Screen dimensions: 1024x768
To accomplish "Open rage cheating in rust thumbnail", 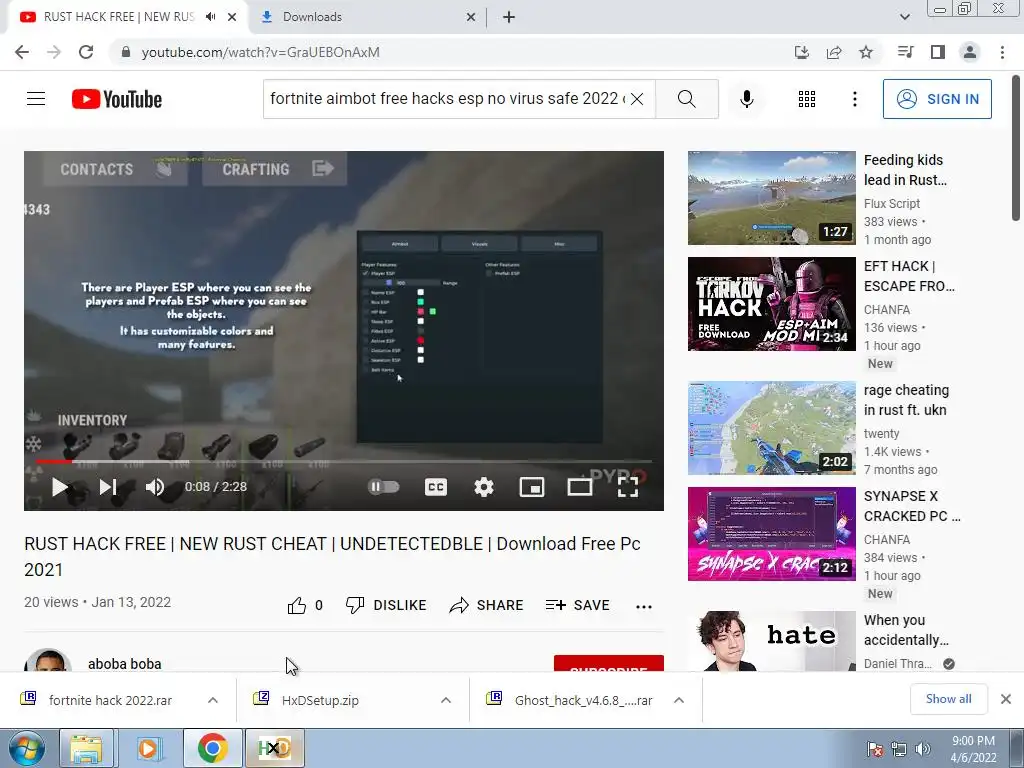I will [x=771, y=428].
